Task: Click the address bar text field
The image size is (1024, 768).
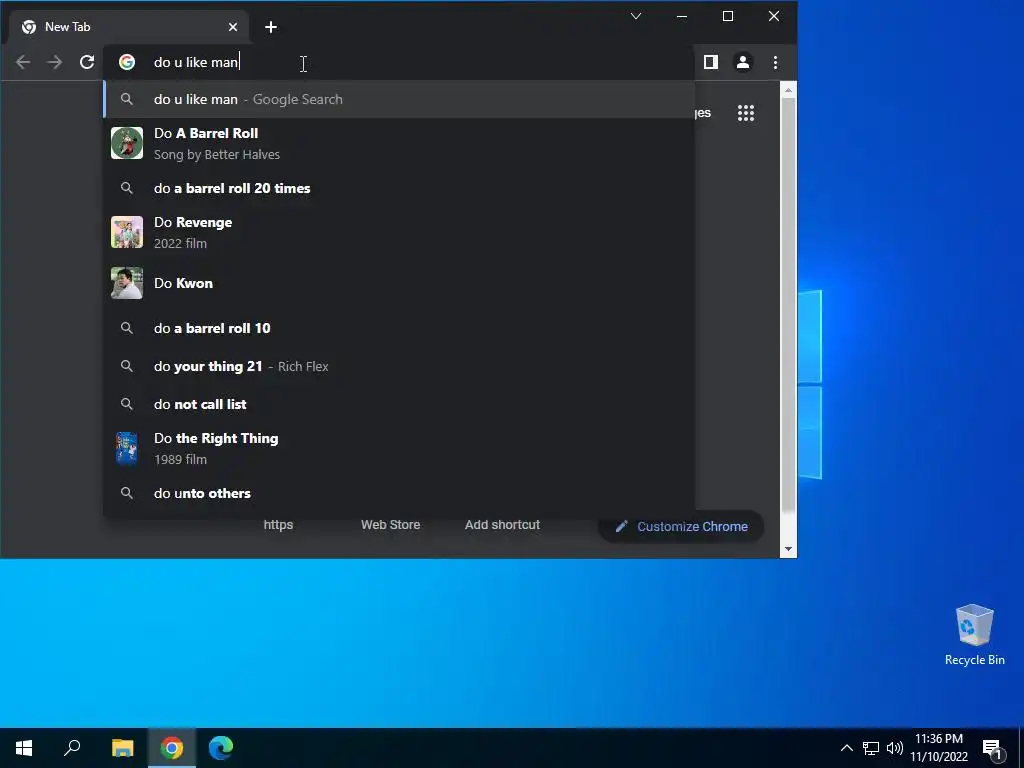Action: [398, 62]
